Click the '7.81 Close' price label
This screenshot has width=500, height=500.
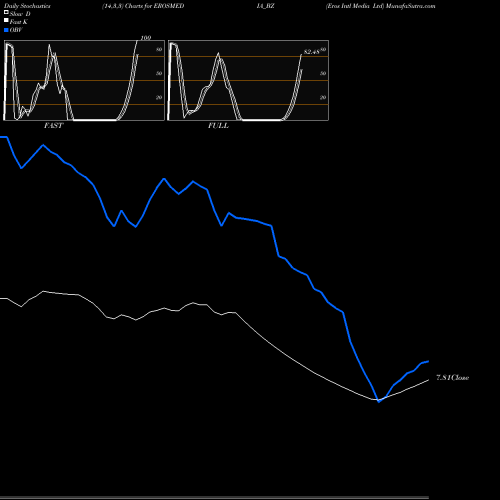[x=453, y=378]
